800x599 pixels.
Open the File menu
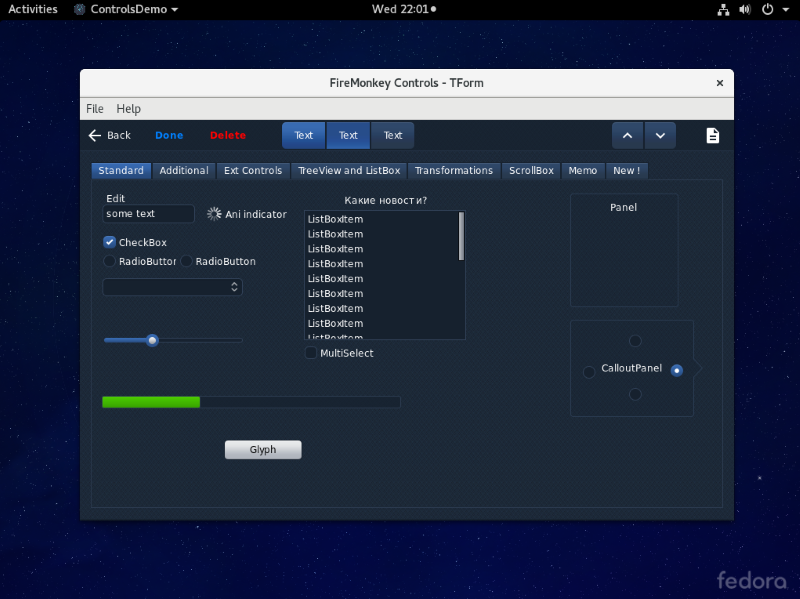(95, 109)
